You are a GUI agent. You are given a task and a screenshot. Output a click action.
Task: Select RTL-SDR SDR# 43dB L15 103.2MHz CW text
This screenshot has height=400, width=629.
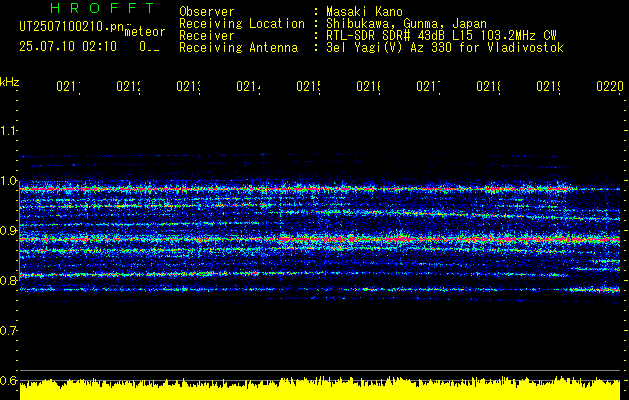pyautogui.click(x=441, y=36)
